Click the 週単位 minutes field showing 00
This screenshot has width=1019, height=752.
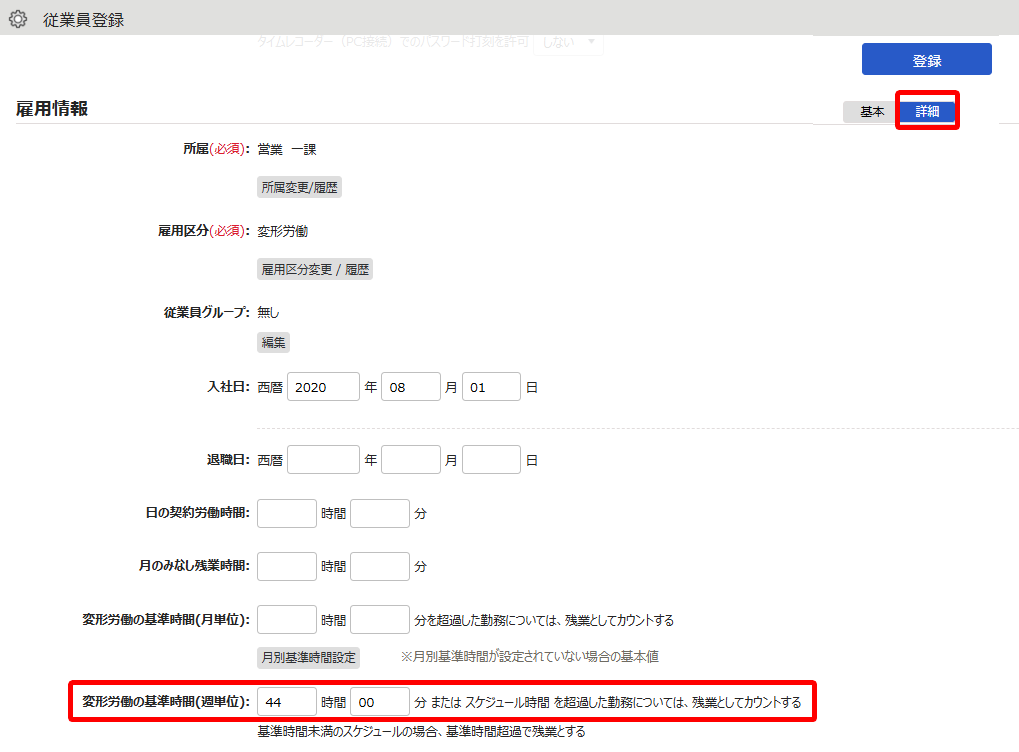click(380, 702)
